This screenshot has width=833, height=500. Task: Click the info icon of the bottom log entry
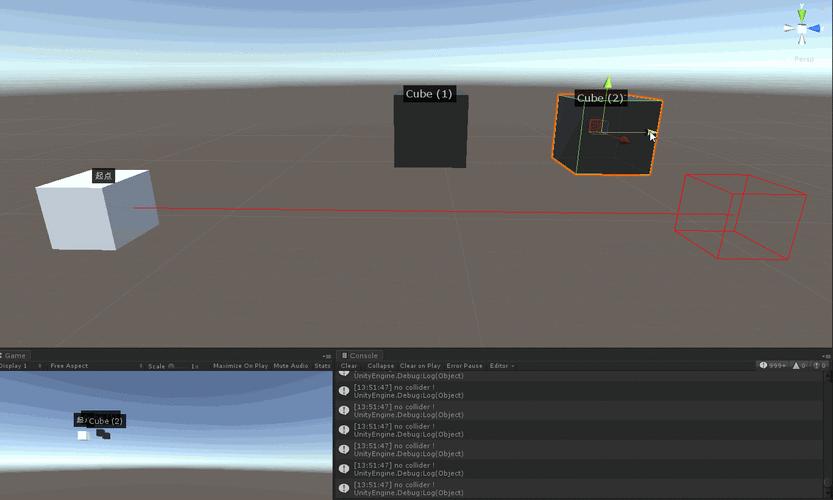[x=344, y=488]
